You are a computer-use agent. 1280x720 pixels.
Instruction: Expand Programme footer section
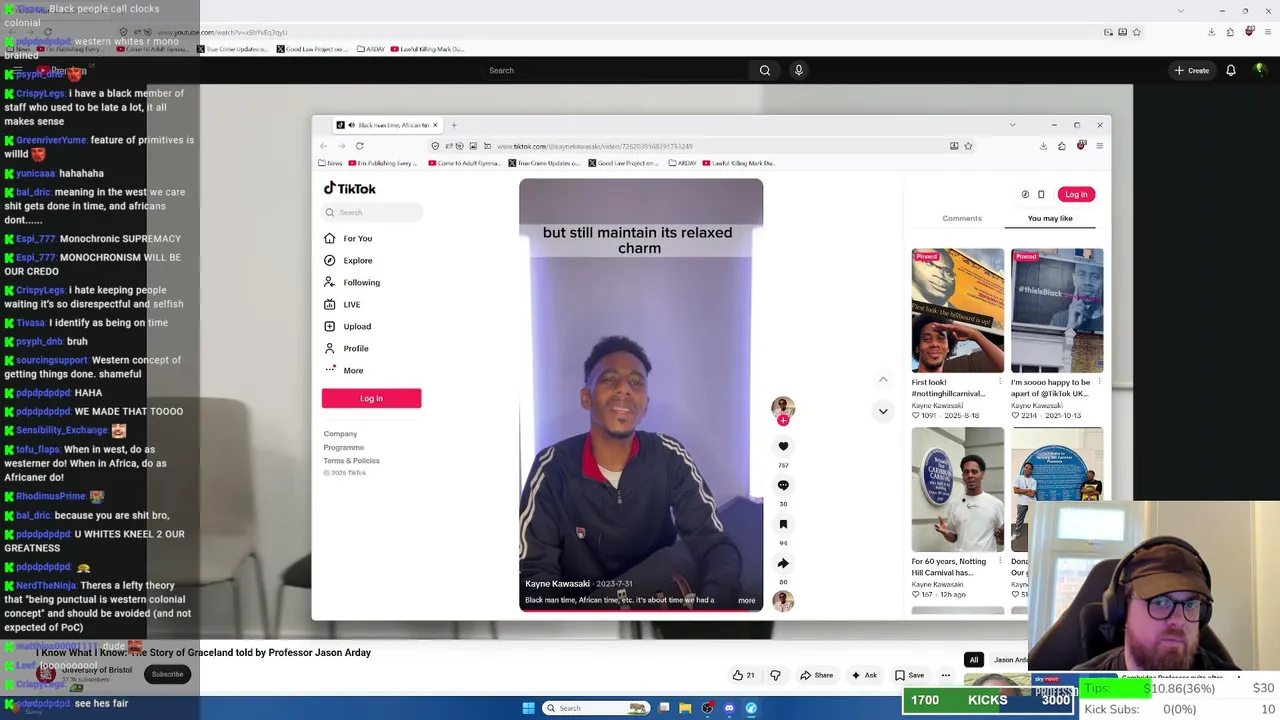pos(344,447)
